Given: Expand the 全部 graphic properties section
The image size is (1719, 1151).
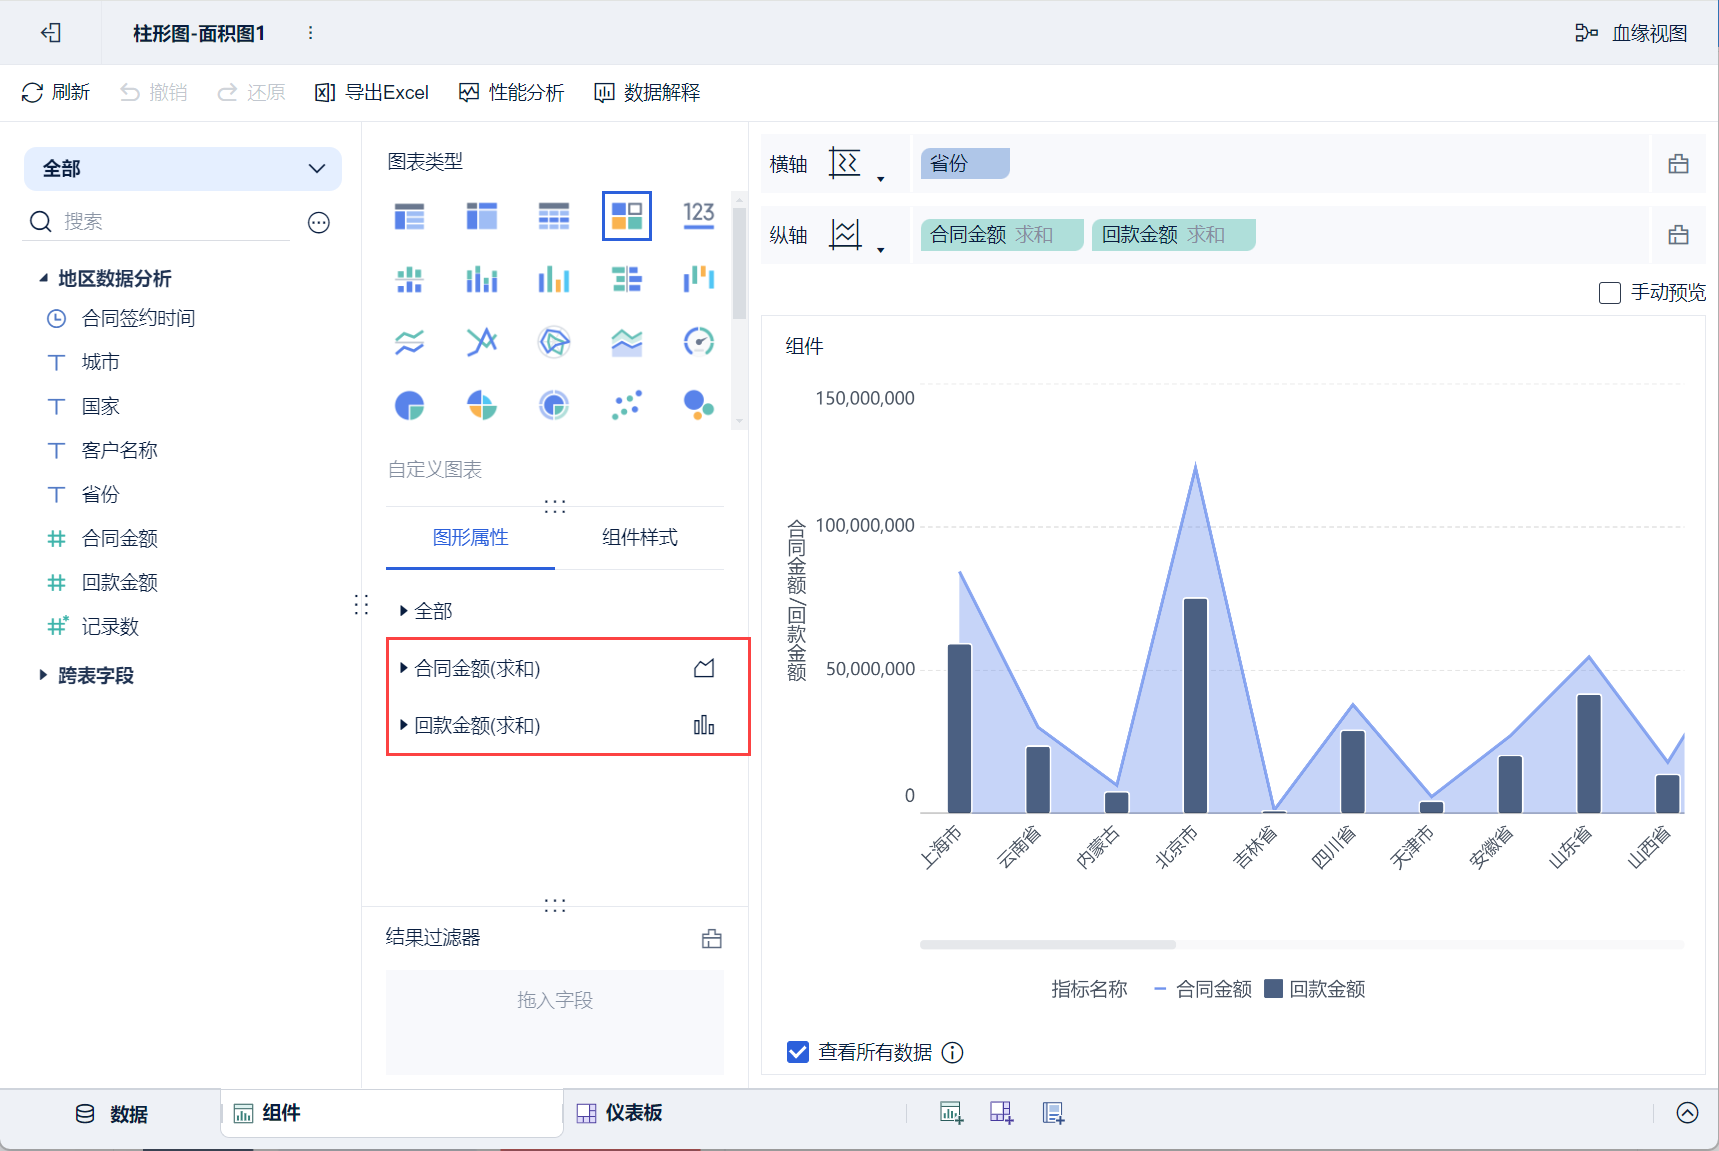Looking at the screenshot, I should (403, 611).
